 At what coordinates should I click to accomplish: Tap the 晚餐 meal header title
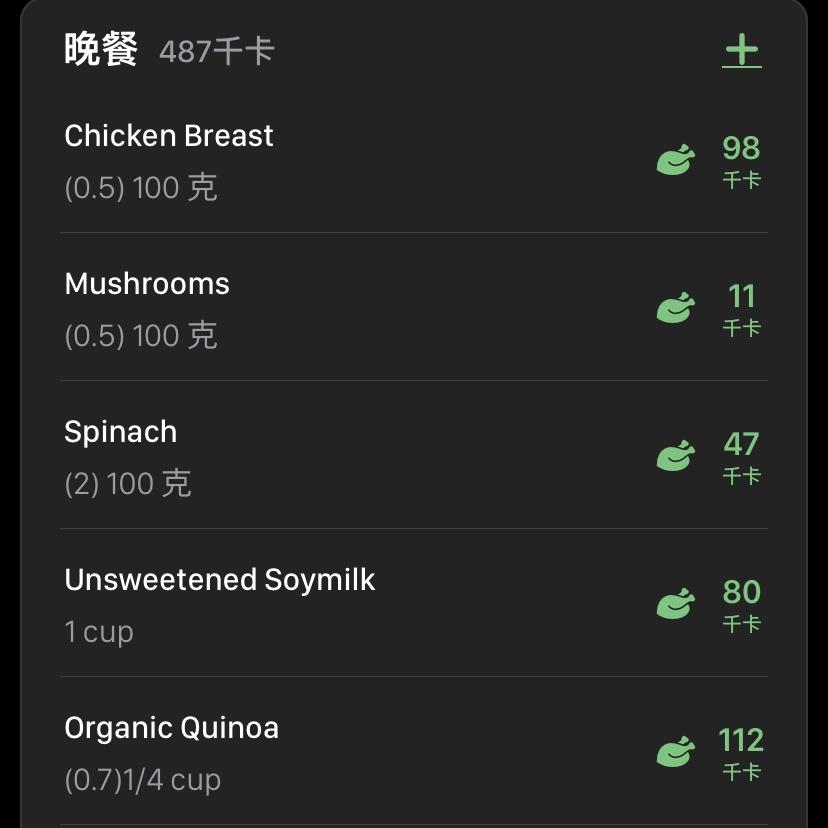(x=100, y=50)
